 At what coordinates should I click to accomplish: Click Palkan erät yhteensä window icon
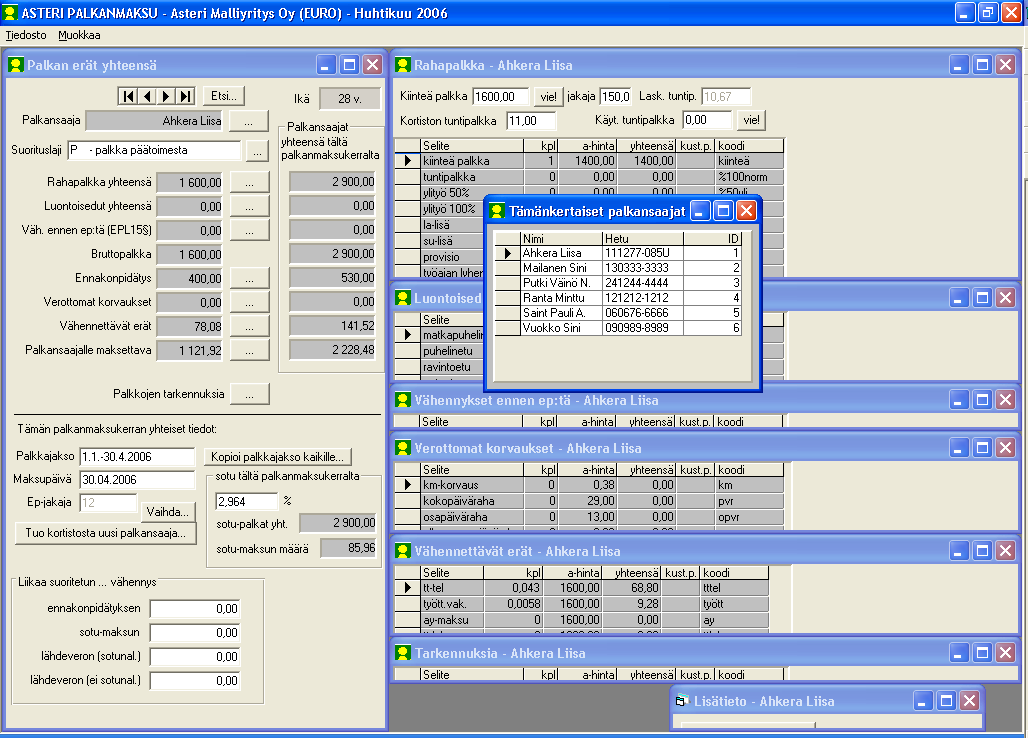pyautogui.click(x=16, y=65)
